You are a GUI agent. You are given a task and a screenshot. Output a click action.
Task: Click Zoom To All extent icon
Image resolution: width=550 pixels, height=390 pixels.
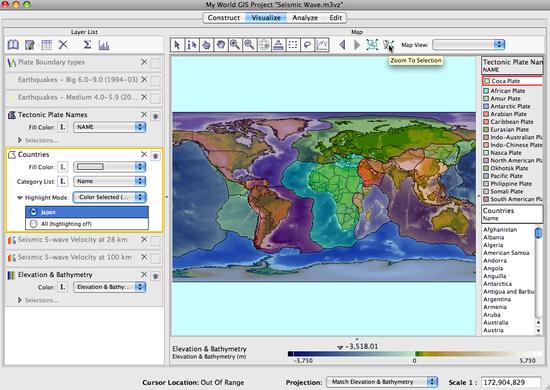[372, 45]
